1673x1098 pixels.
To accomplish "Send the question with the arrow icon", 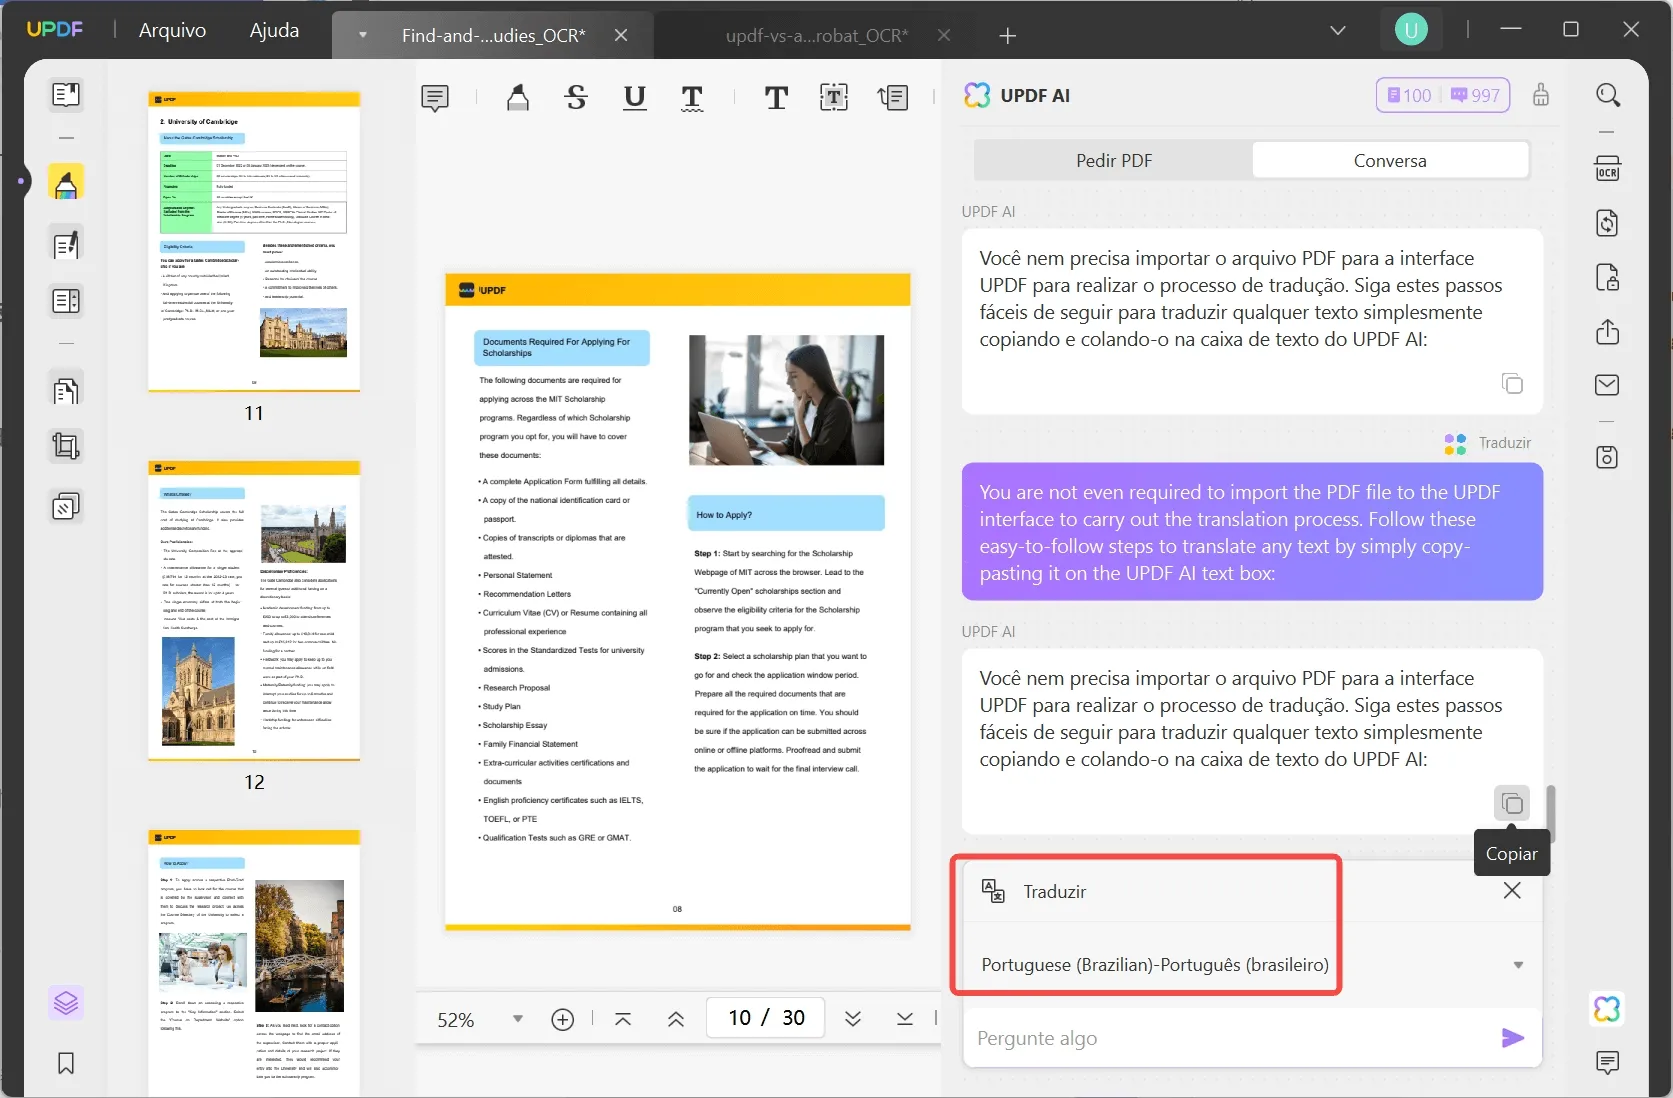I will tap(1513, 1038).
